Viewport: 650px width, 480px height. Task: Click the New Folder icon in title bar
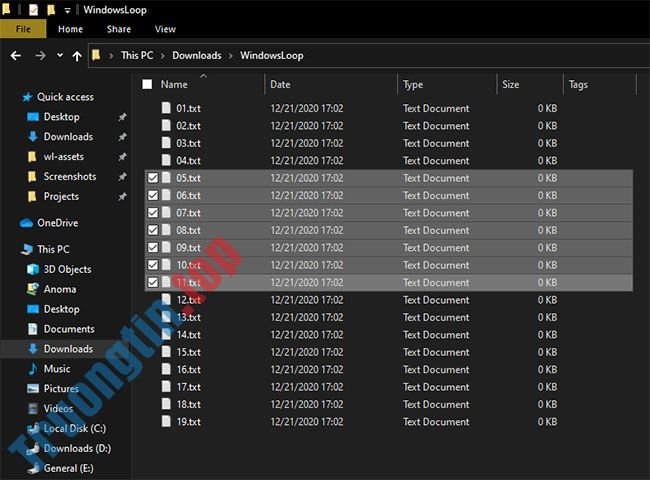point(51,10)
